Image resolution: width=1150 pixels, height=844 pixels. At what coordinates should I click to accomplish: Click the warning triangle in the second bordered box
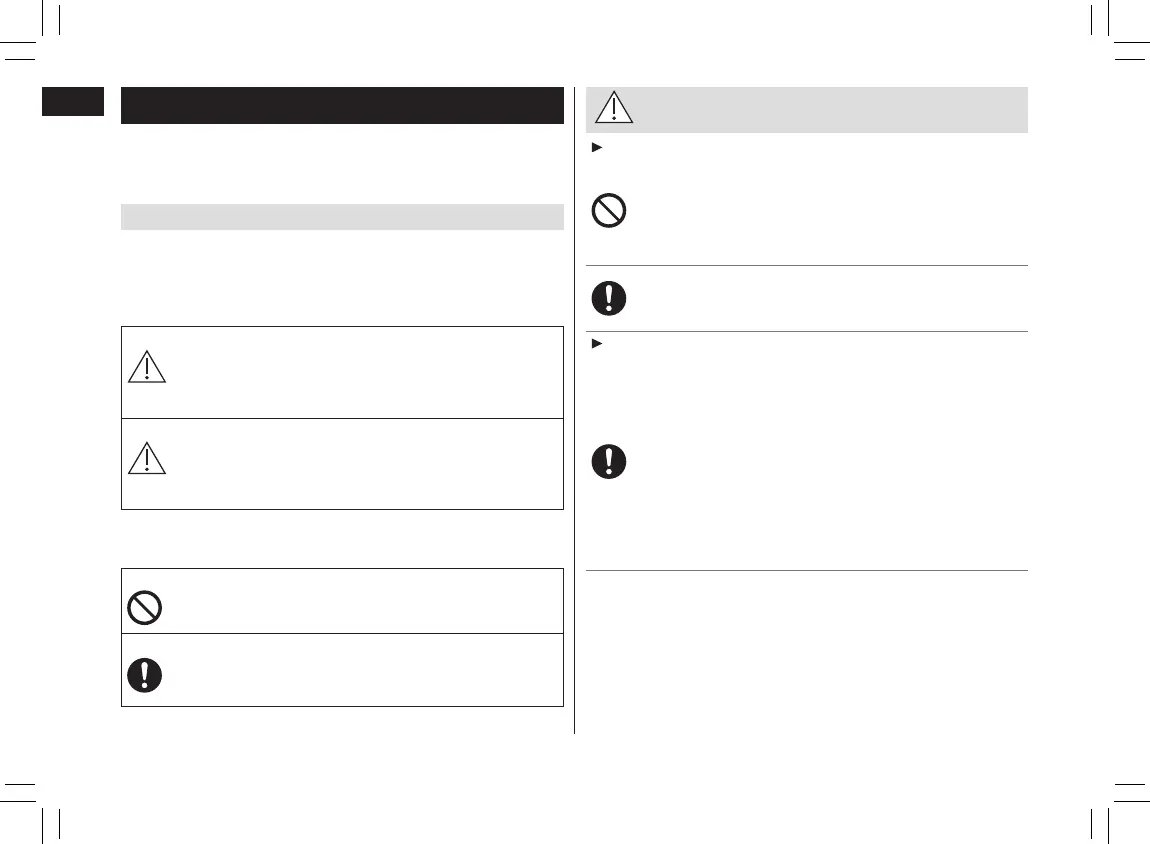tap(146, 459)
